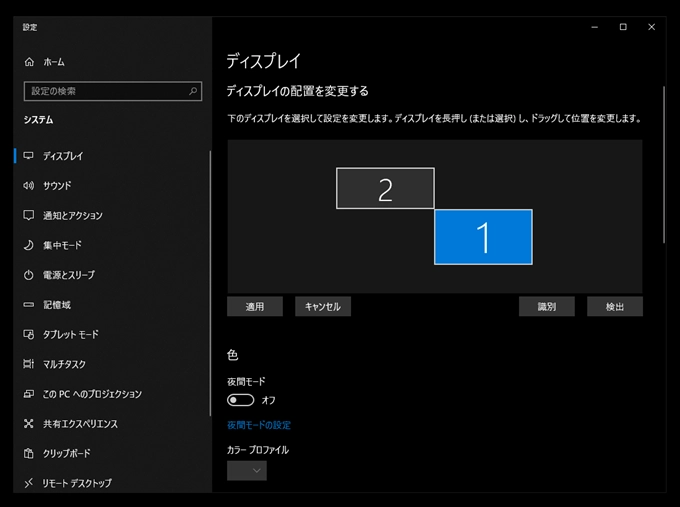
Task: Click the sidebar vertical scrollbar
Action: pyautogui.click(x=210, y=283)
